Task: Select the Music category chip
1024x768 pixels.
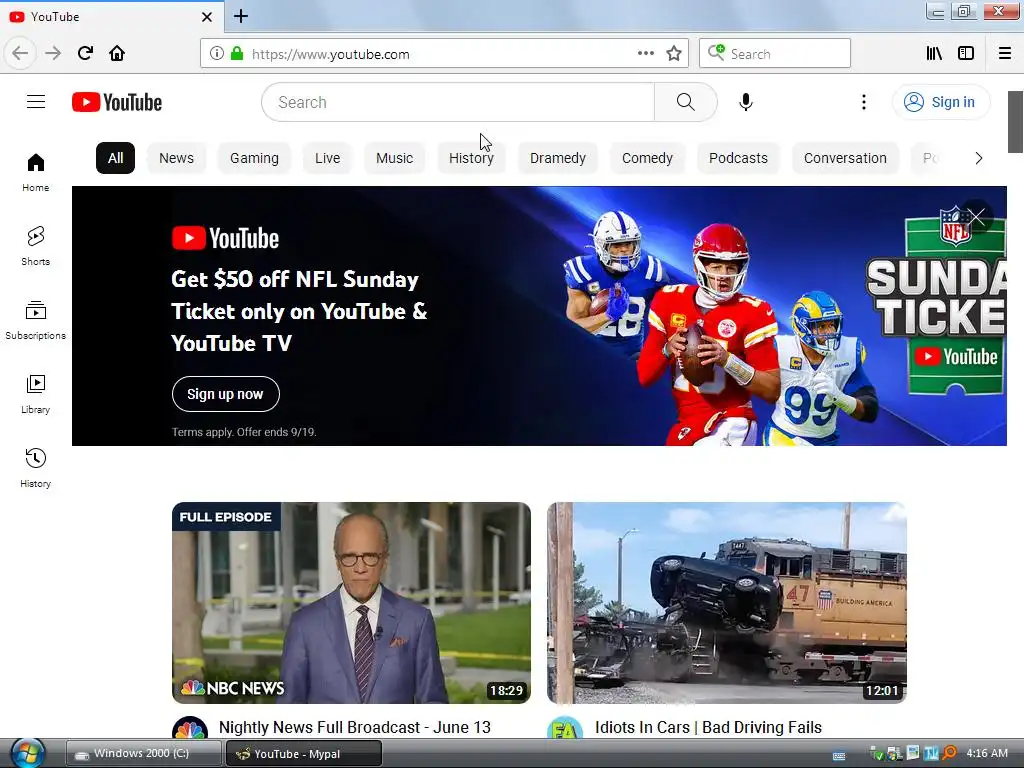Action: [x=394, y=158]
